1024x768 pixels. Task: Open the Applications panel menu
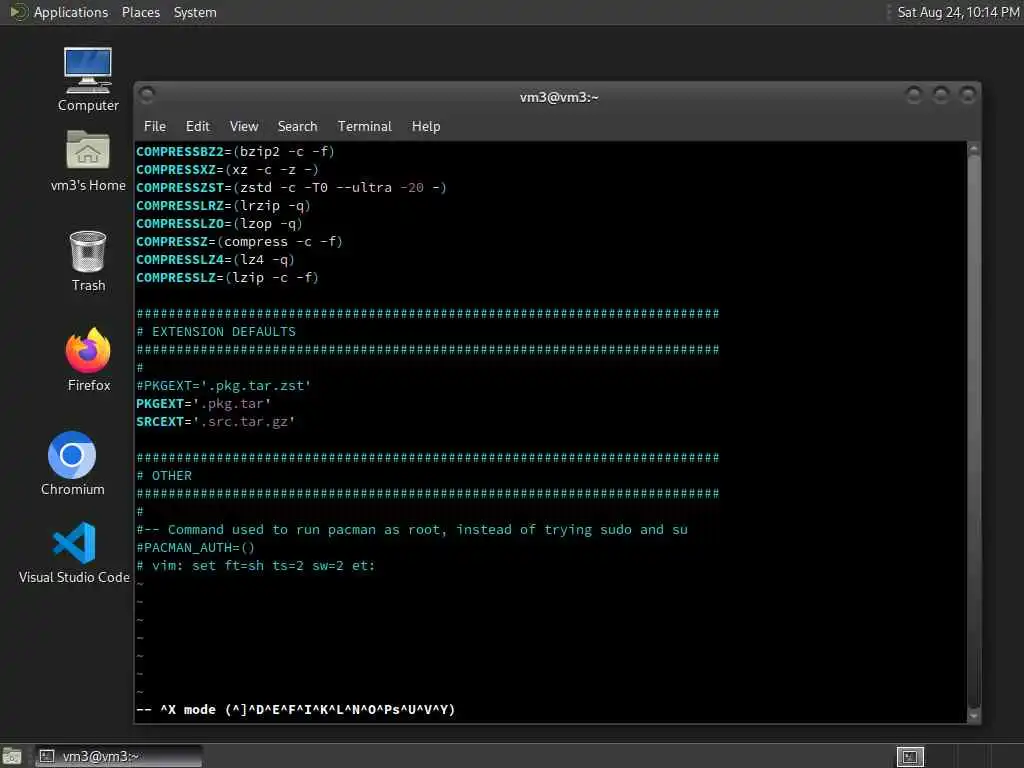71,12
